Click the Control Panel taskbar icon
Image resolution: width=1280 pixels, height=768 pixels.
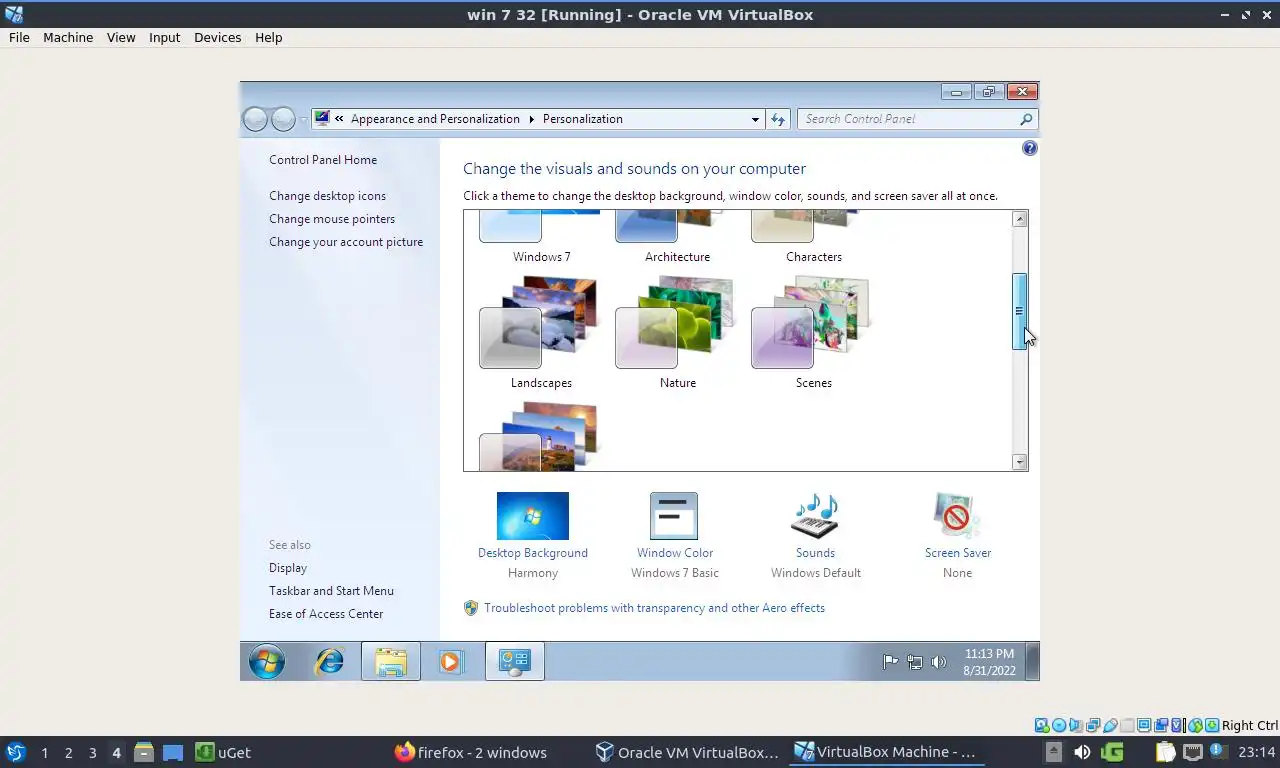click(514, 661)
